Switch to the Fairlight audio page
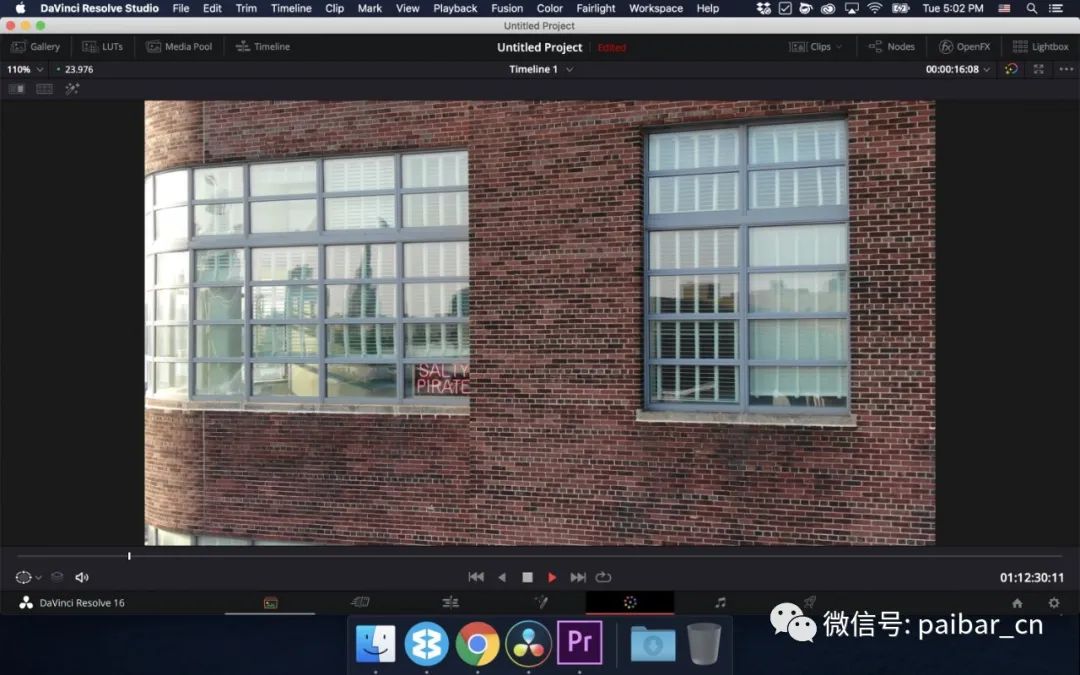The width and height of the screenshot is (1080, 675). click(718, 602)
